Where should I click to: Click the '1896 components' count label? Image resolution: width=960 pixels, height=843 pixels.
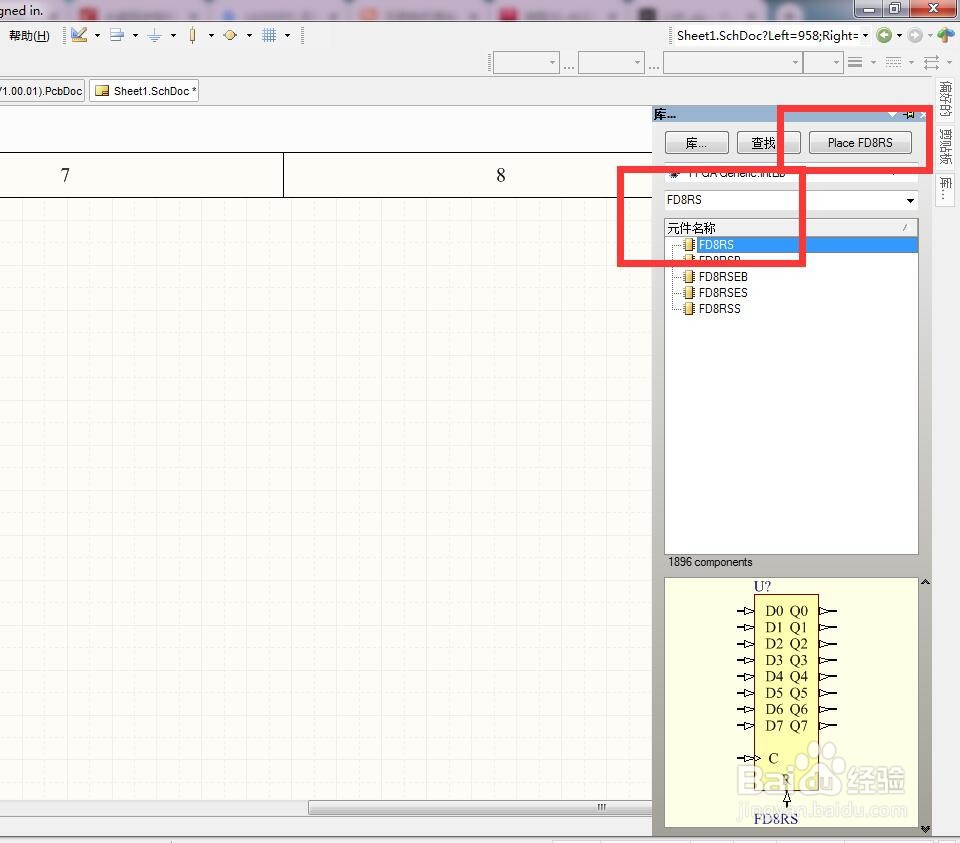click(x=710, y=562)
